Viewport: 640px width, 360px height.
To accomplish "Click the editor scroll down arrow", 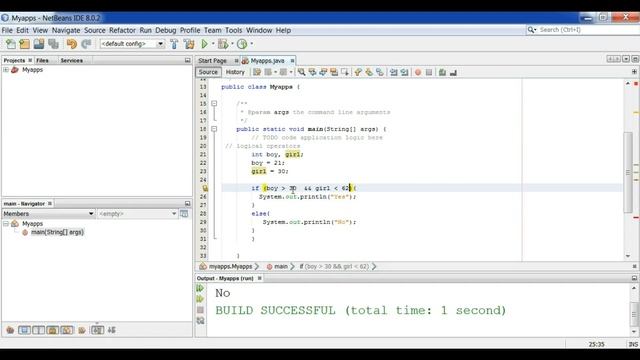I will point(628,256).
